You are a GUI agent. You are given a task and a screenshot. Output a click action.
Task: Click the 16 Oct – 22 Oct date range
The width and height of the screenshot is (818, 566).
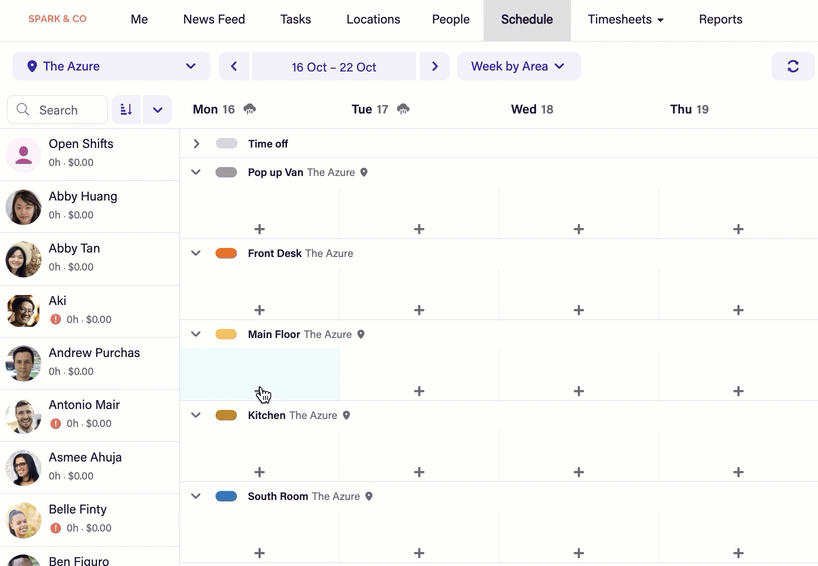click(x=334, y=67)
